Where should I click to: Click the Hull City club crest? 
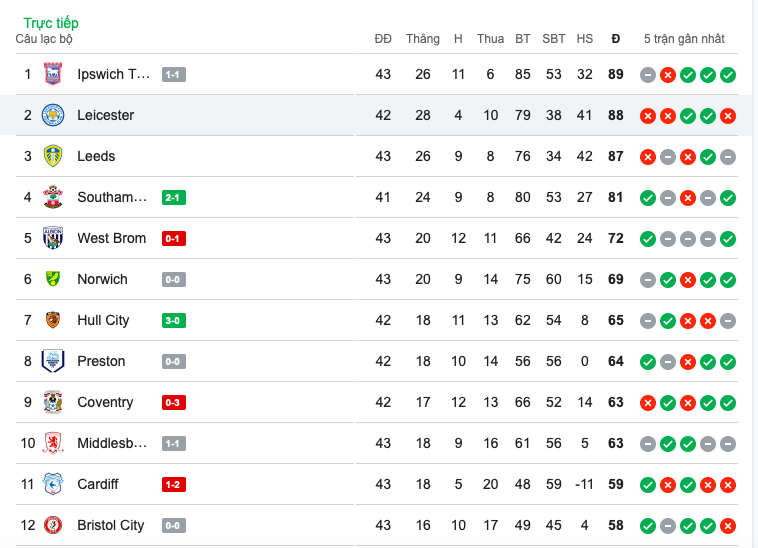click(53, 320)
